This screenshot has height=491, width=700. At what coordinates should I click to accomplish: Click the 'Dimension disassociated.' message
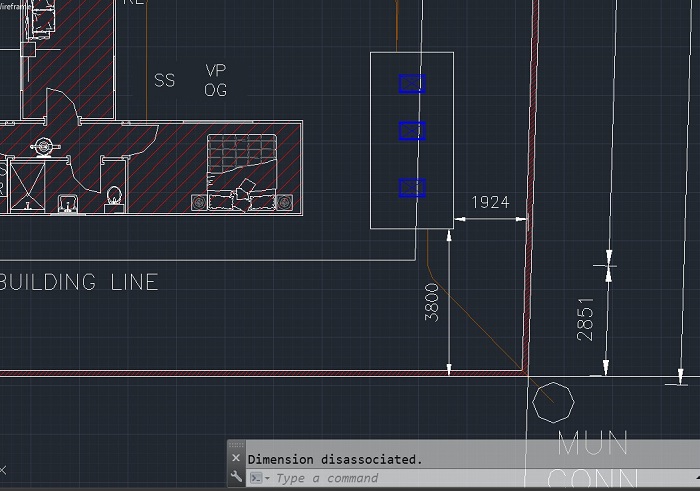(335, 459)
